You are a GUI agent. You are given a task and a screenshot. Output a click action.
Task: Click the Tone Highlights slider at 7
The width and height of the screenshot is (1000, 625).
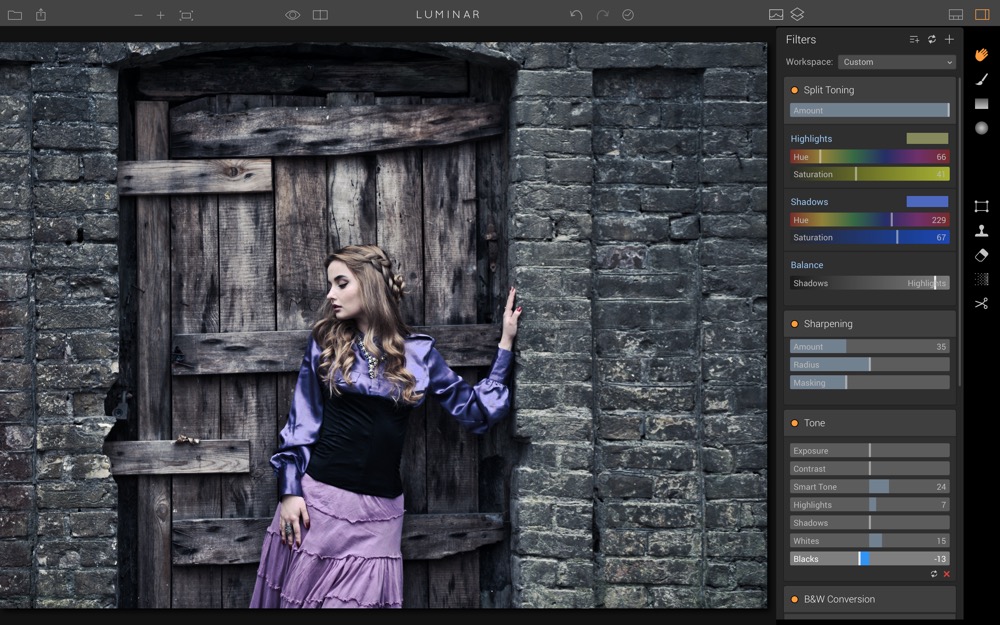point(870,504)
